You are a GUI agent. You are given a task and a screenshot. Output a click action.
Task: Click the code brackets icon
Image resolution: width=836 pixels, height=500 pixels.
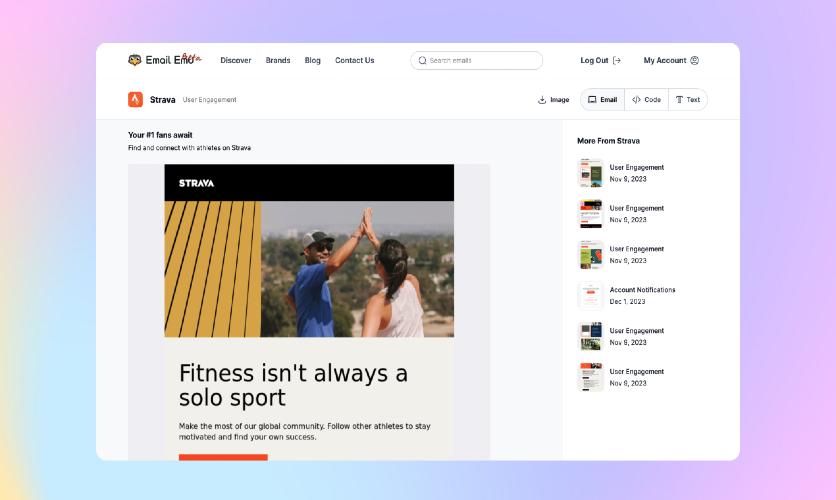[x=636, y=100]
